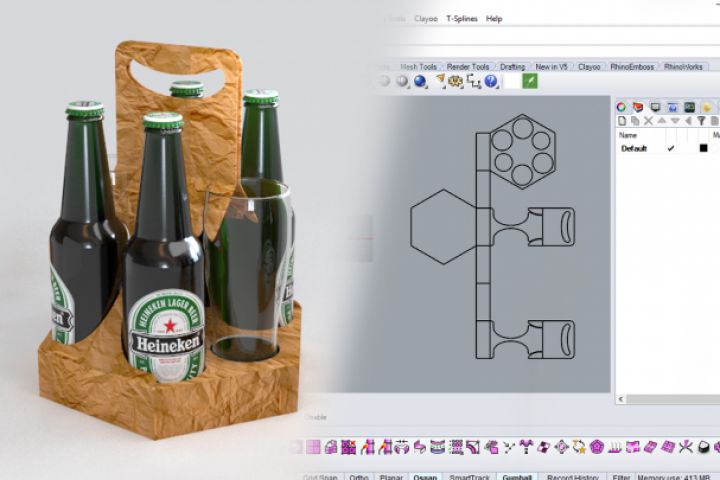The width and height of the screenshot is (720, 480).
Task: Open the color wheel panel tab
Action: coord(621,107)
